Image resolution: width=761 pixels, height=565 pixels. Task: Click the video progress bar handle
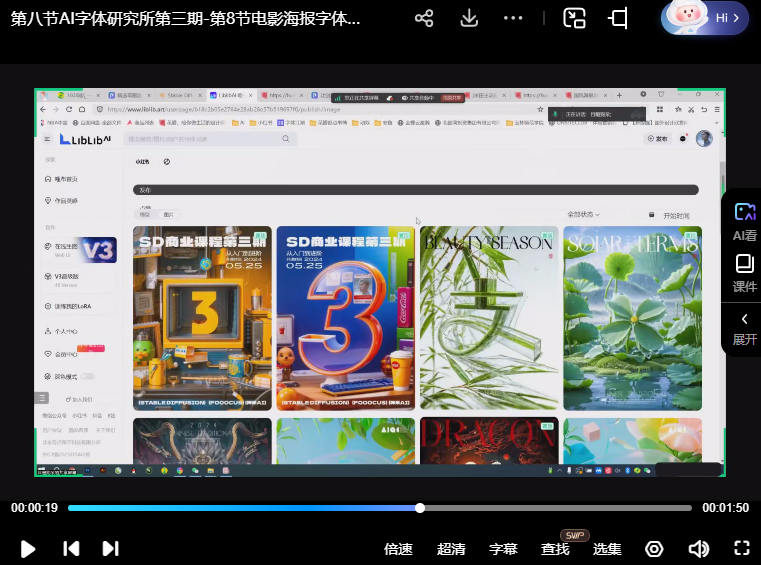420,508
